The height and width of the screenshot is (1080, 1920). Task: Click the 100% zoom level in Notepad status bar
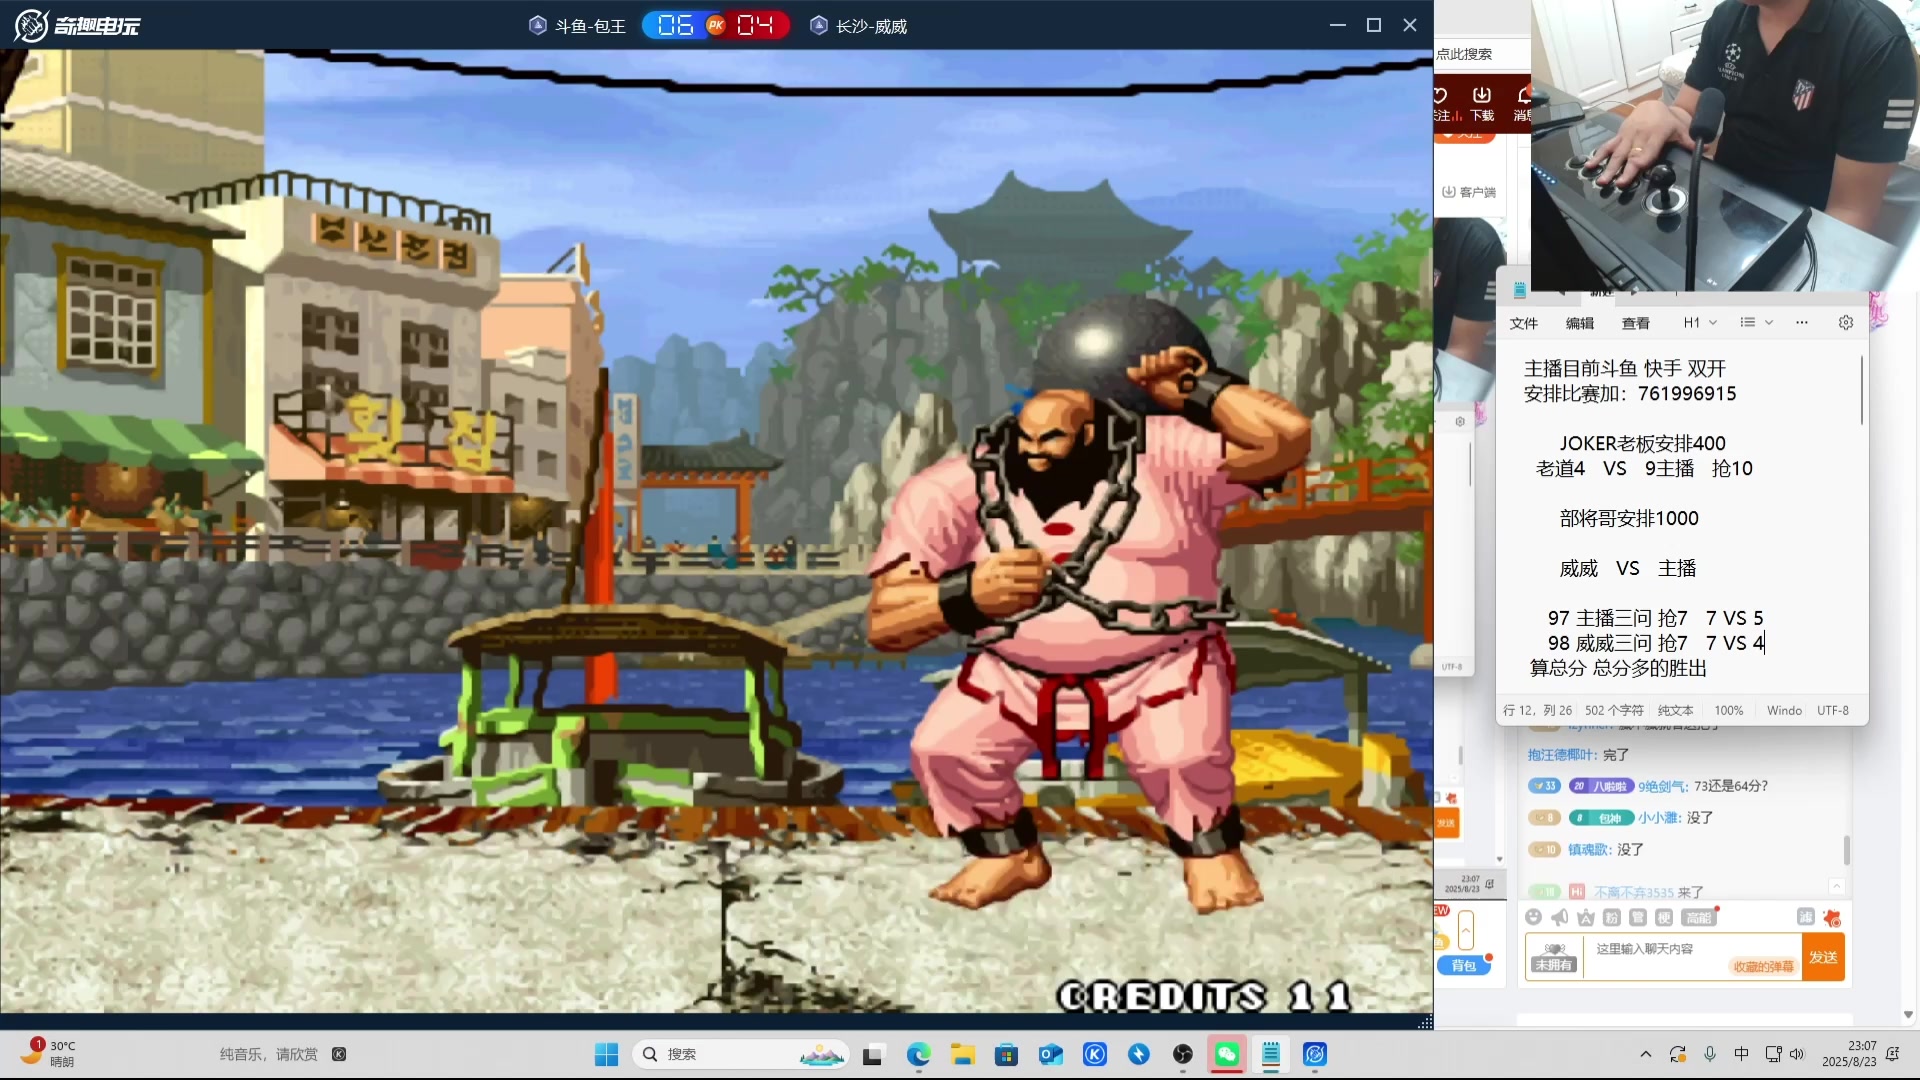(x=1728, y=710)
